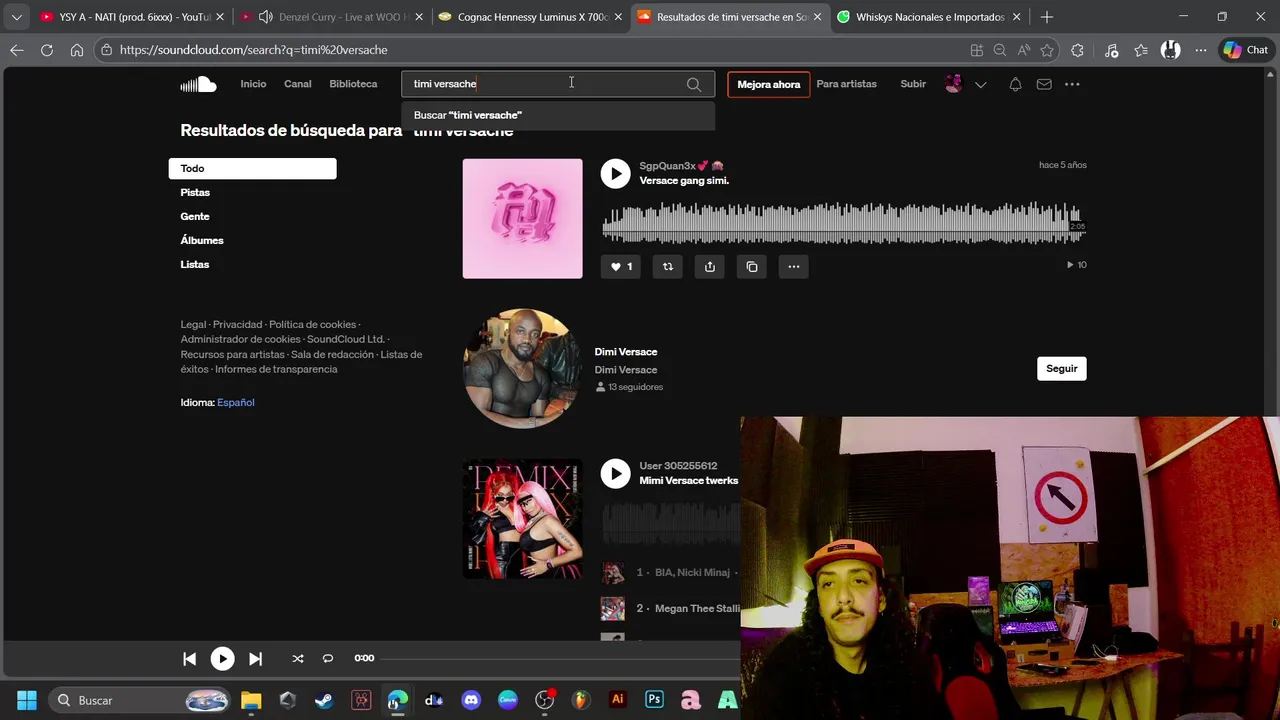1280x720 pixels.
Task: Open the Dimi Versace round avatar
Action: (522, 368)
